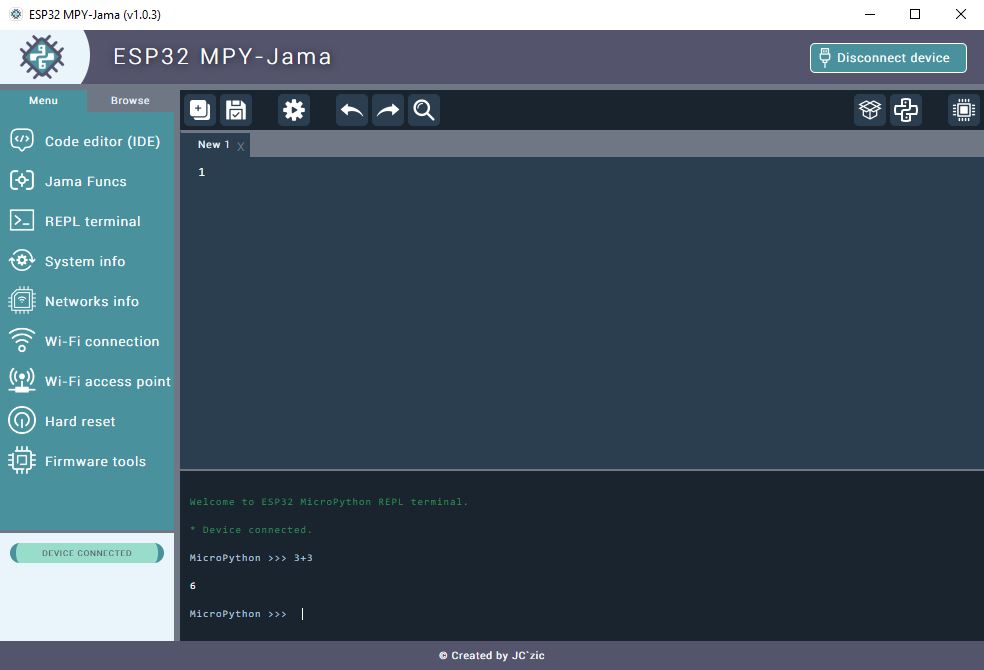Click the Networks info chip icon
The height and width of the screenshot is (670, 984).
(22, 300)
